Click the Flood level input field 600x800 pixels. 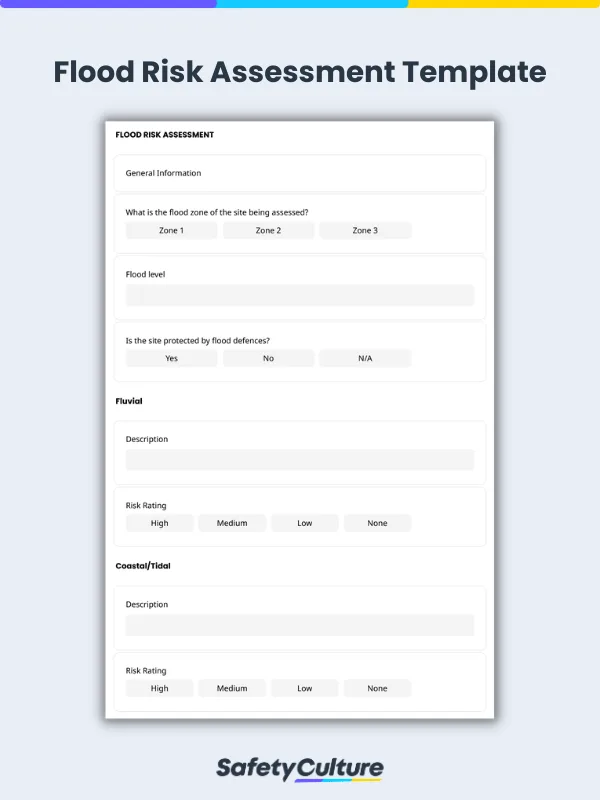click(299, 295)
